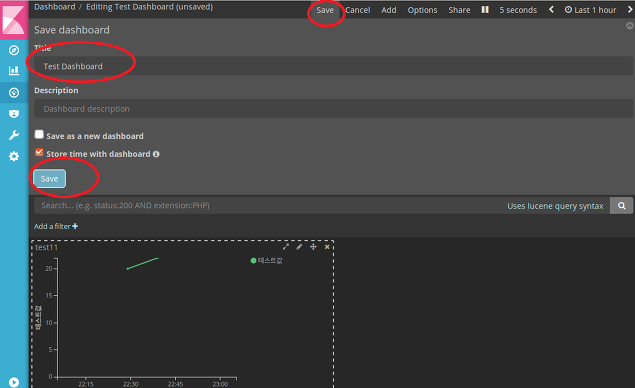
Task: Open the Last 1 hour time picker
Action: [590, 10]
